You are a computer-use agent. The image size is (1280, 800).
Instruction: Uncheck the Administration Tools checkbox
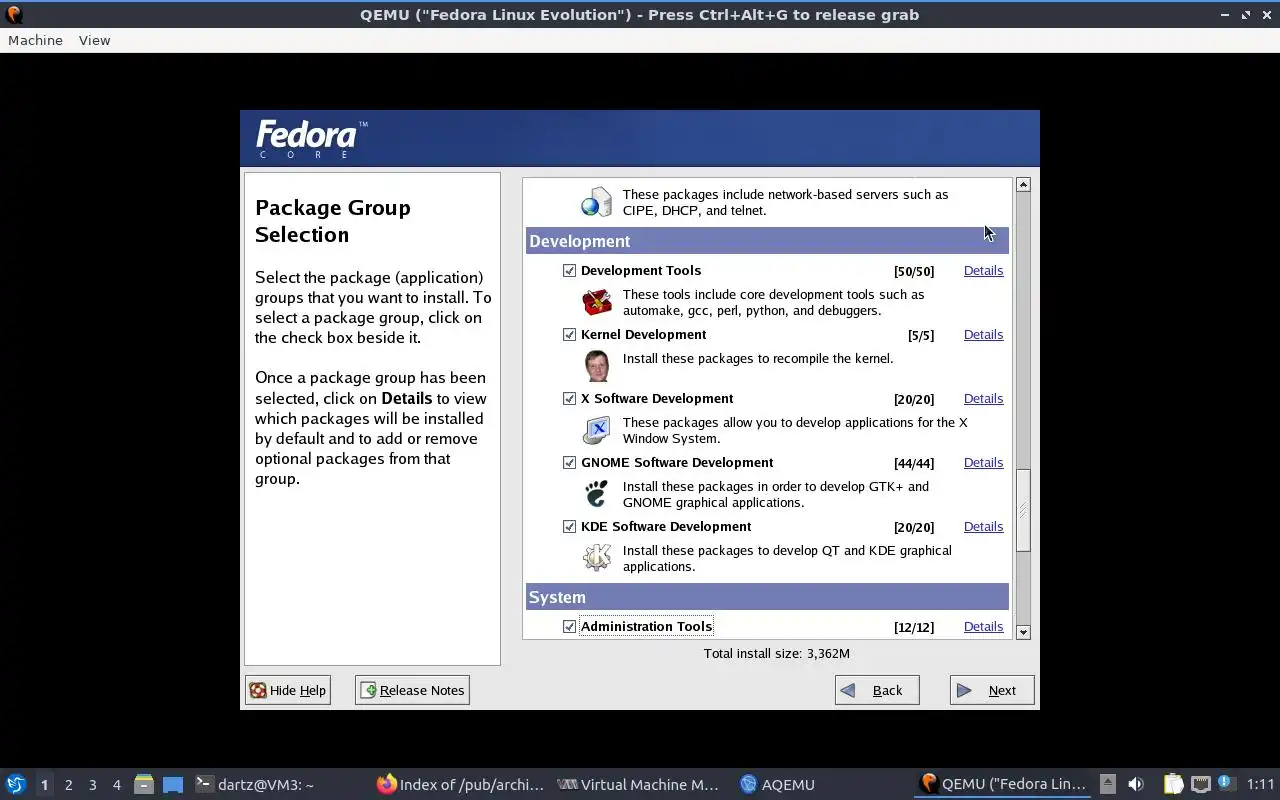pos(569,627)
